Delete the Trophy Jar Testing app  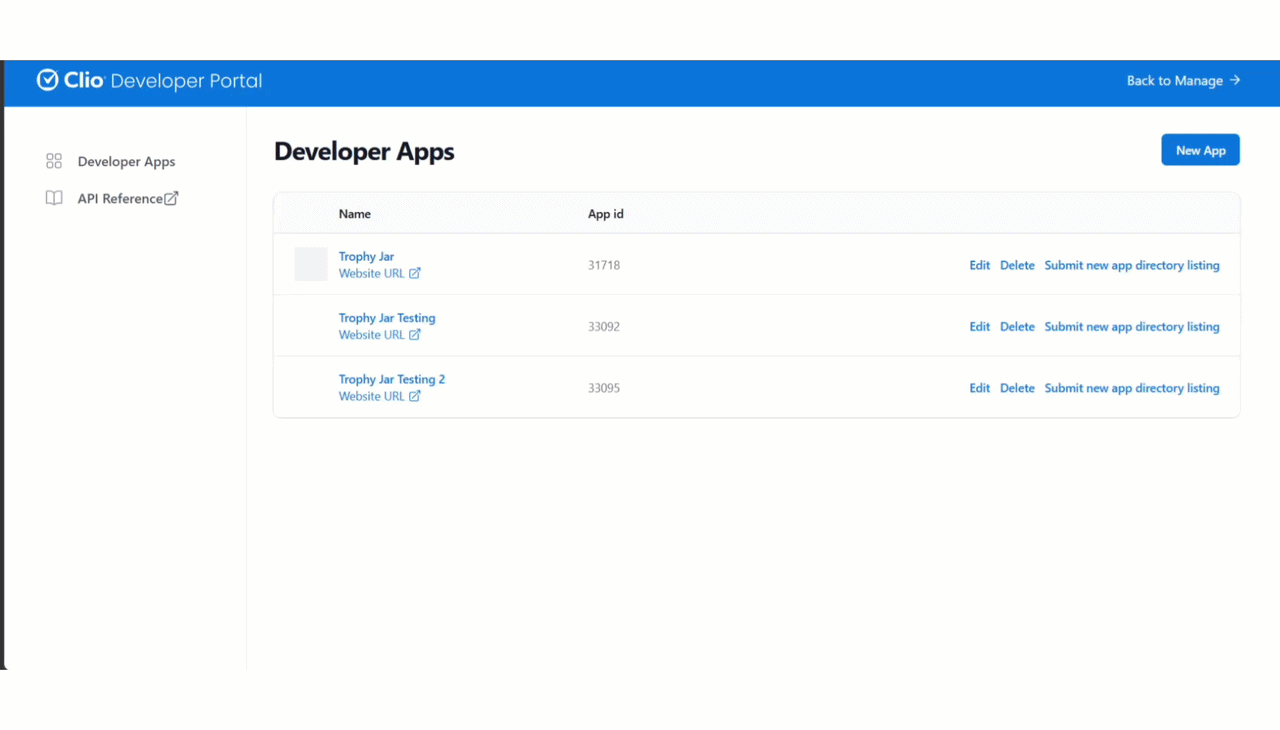[x=1017, y=327]
